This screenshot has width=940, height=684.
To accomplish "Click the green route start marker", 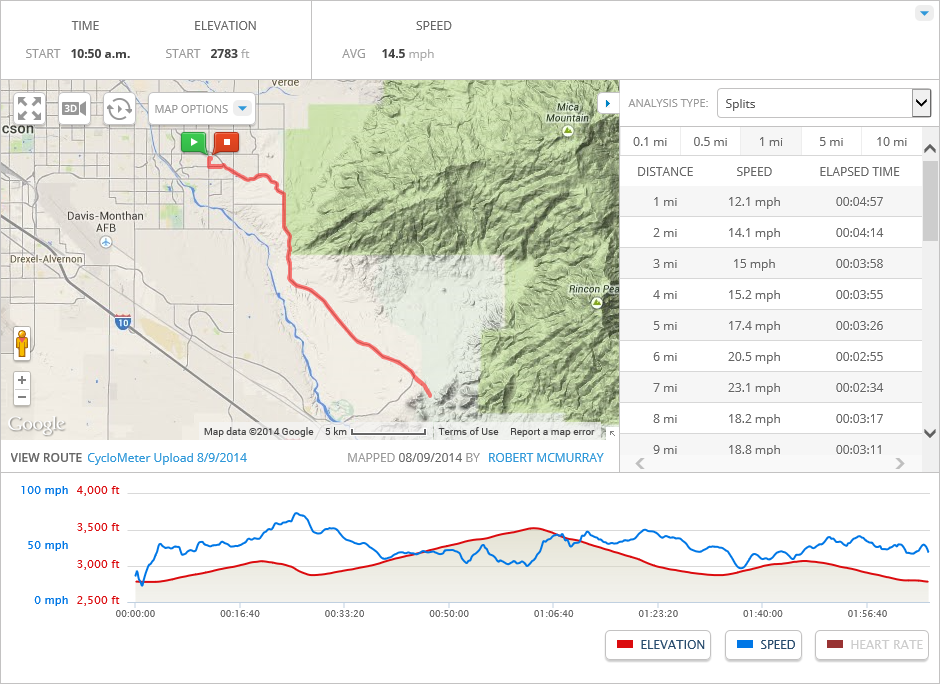I will point(194,142).
